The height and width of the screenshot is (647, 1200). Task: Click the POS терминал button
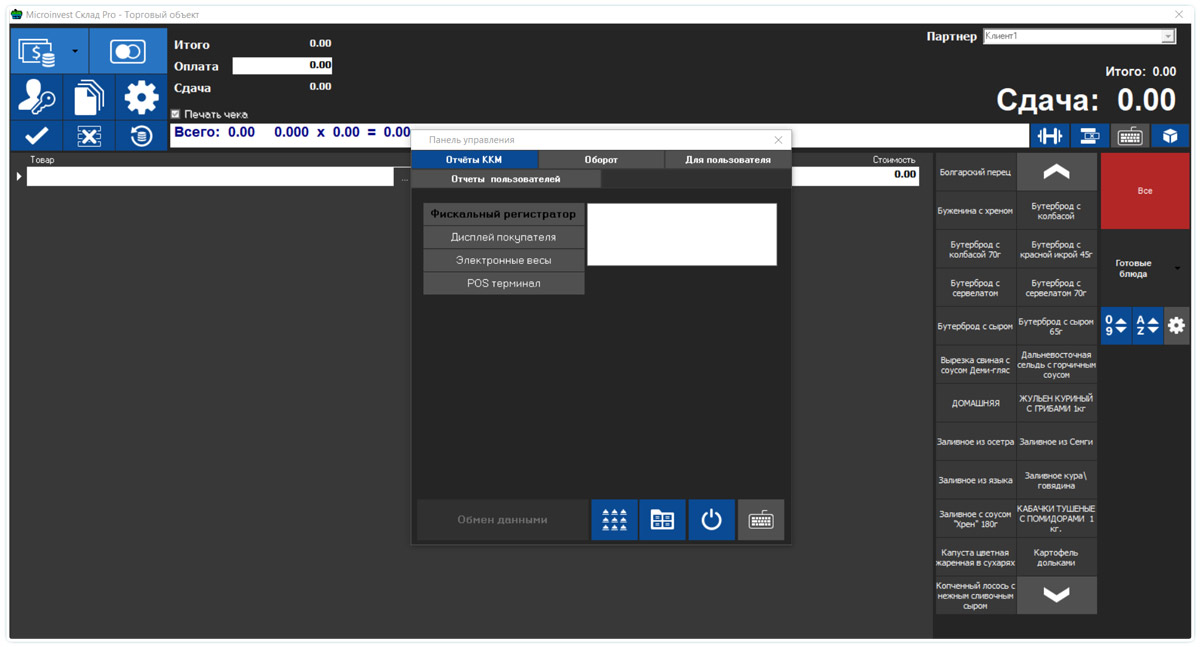pyautogui.click(x=503, y=283)
